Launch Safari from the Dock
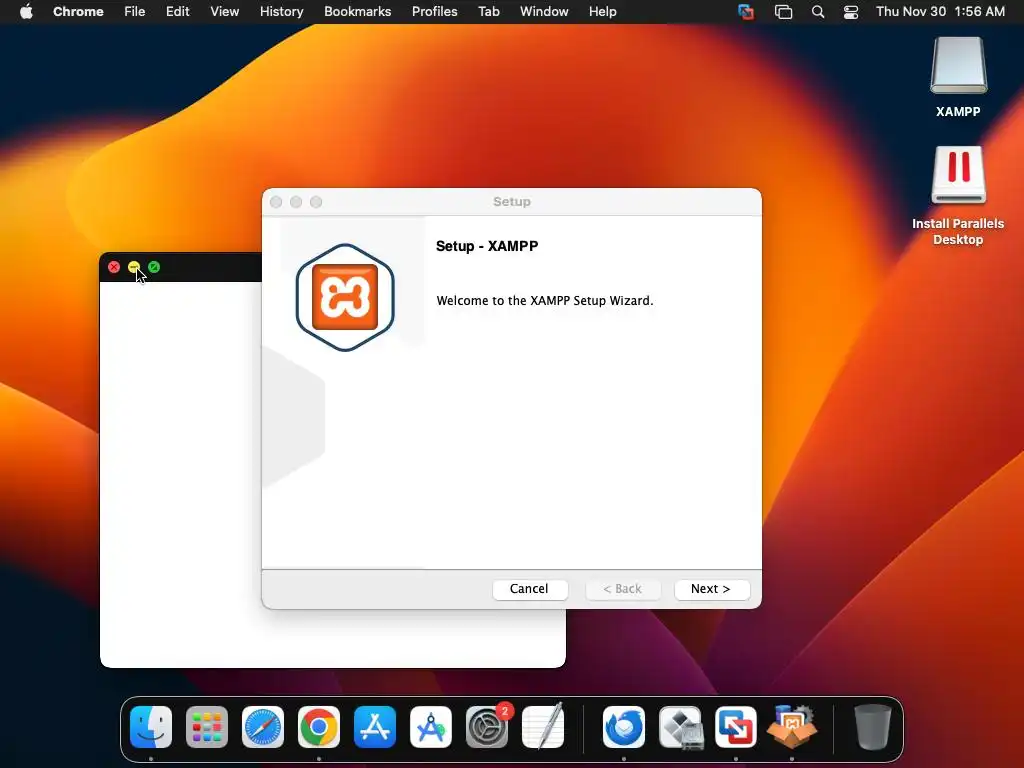1024x768 pixels. point(263,727)
